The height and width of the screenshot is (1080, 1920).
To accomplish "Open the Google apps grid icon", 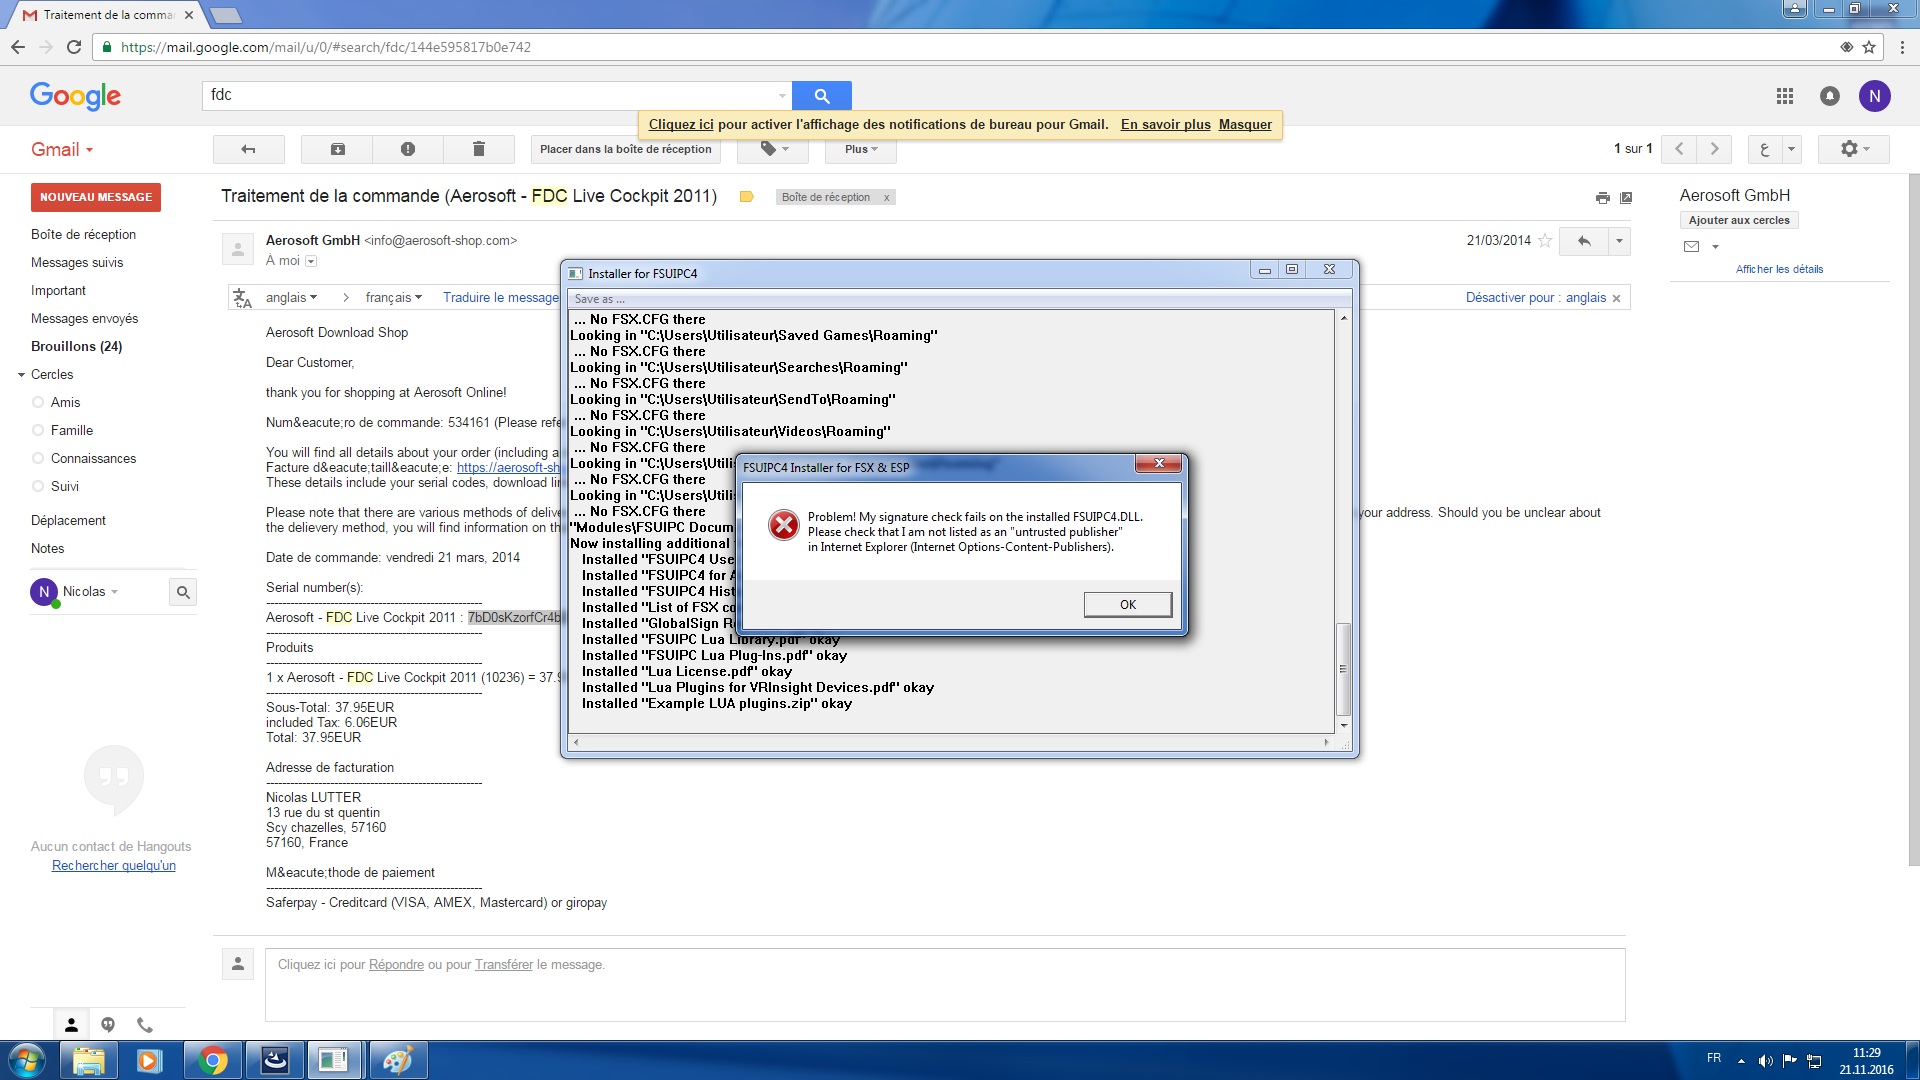I will coord(1785,96).
